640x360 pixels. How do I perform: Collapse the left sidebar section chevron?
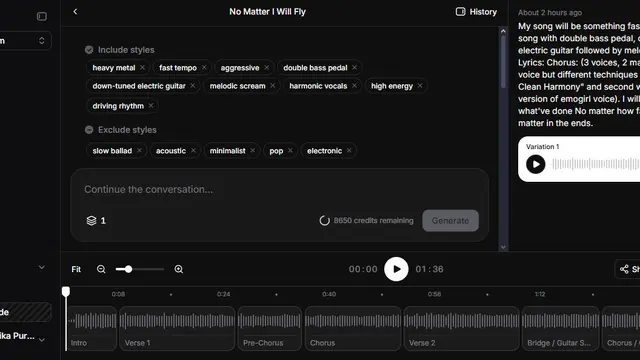[42, 267]
